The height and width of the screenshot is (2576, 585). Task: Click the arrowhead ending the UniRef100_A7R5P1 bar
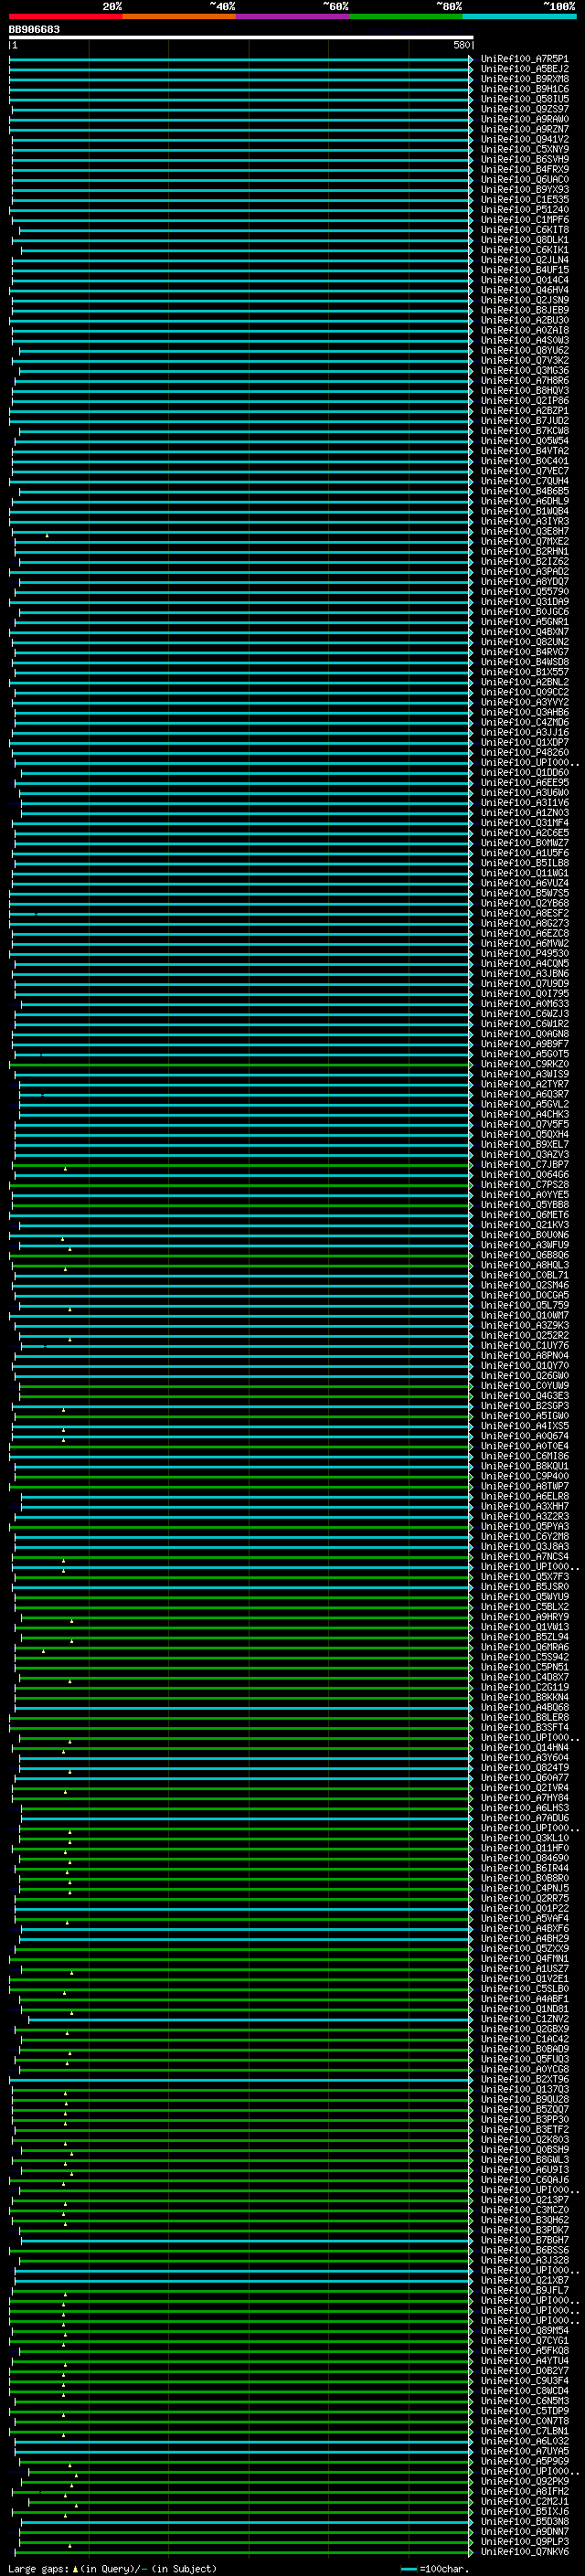coord(471,59)
